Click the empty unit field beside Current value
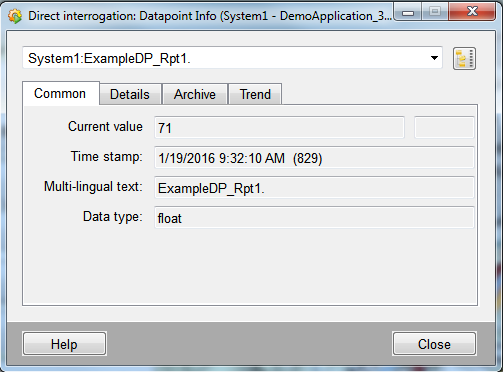Screen dimensions: 503x372 [444, 127]
